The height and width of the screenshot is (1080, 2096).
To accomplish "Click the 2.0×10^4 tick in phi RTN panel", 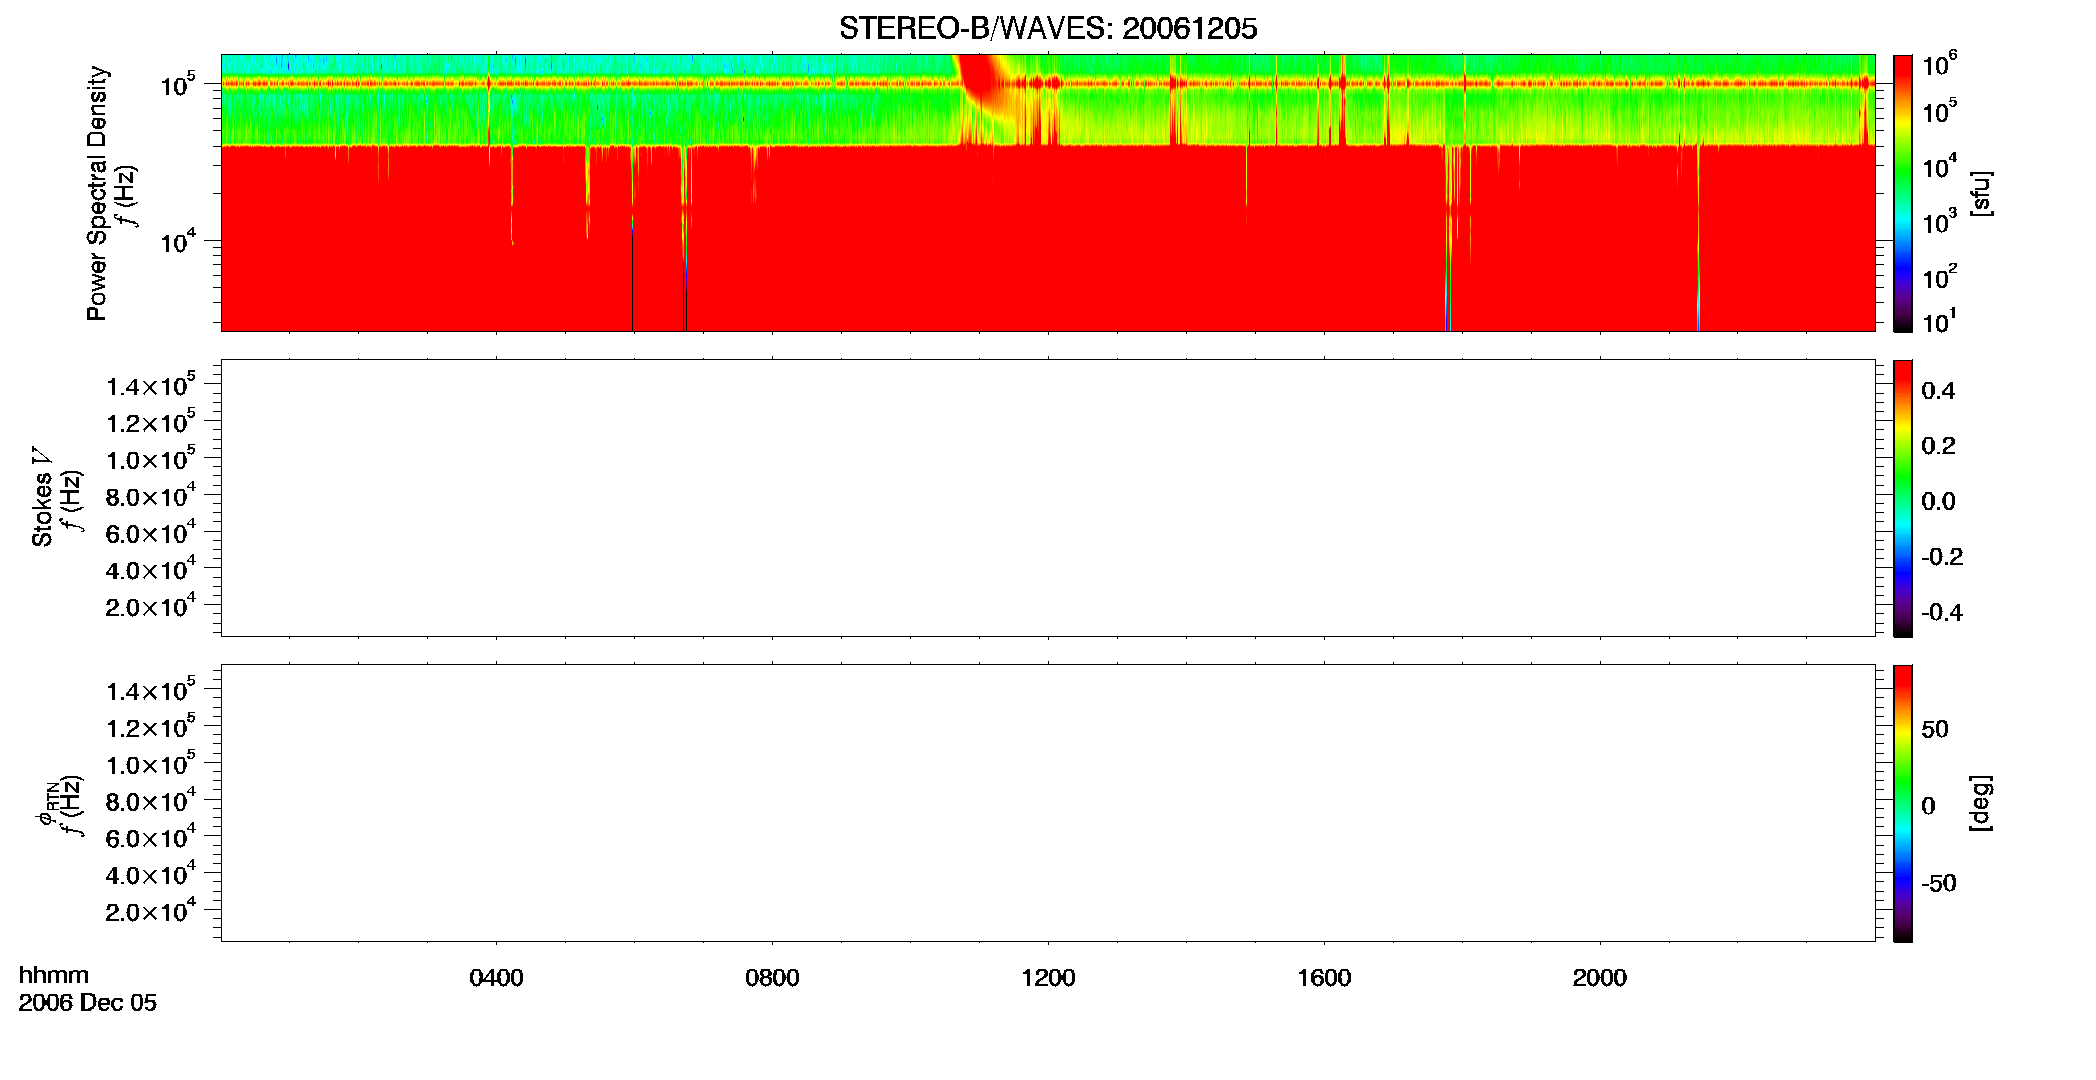I will (x=151, y=910).
